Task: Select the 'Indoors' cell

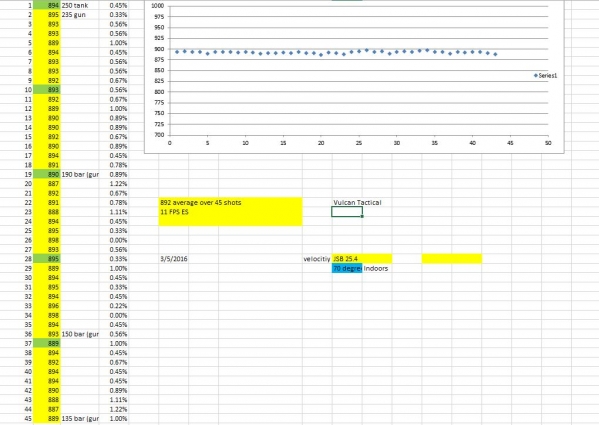Action: click(376, 268)
